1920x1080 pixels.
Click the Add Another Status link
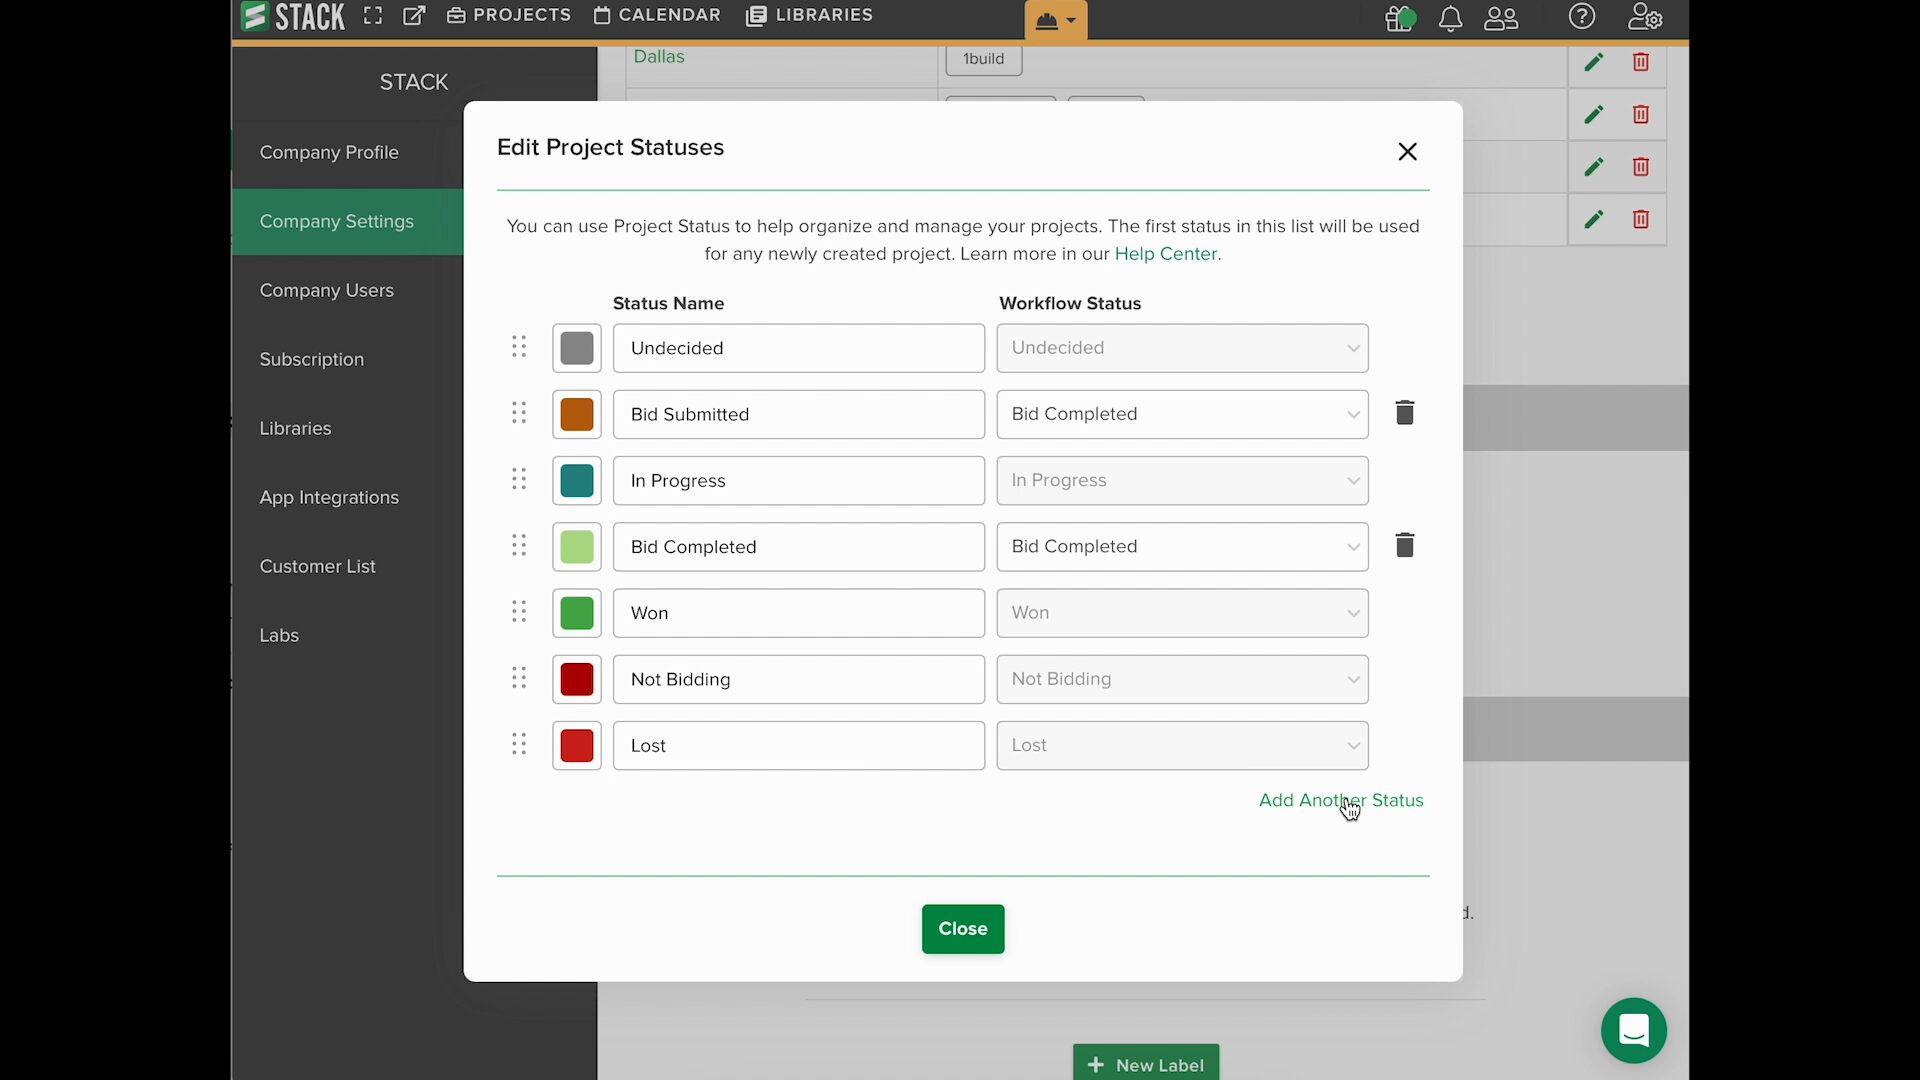pos(1342,800)
